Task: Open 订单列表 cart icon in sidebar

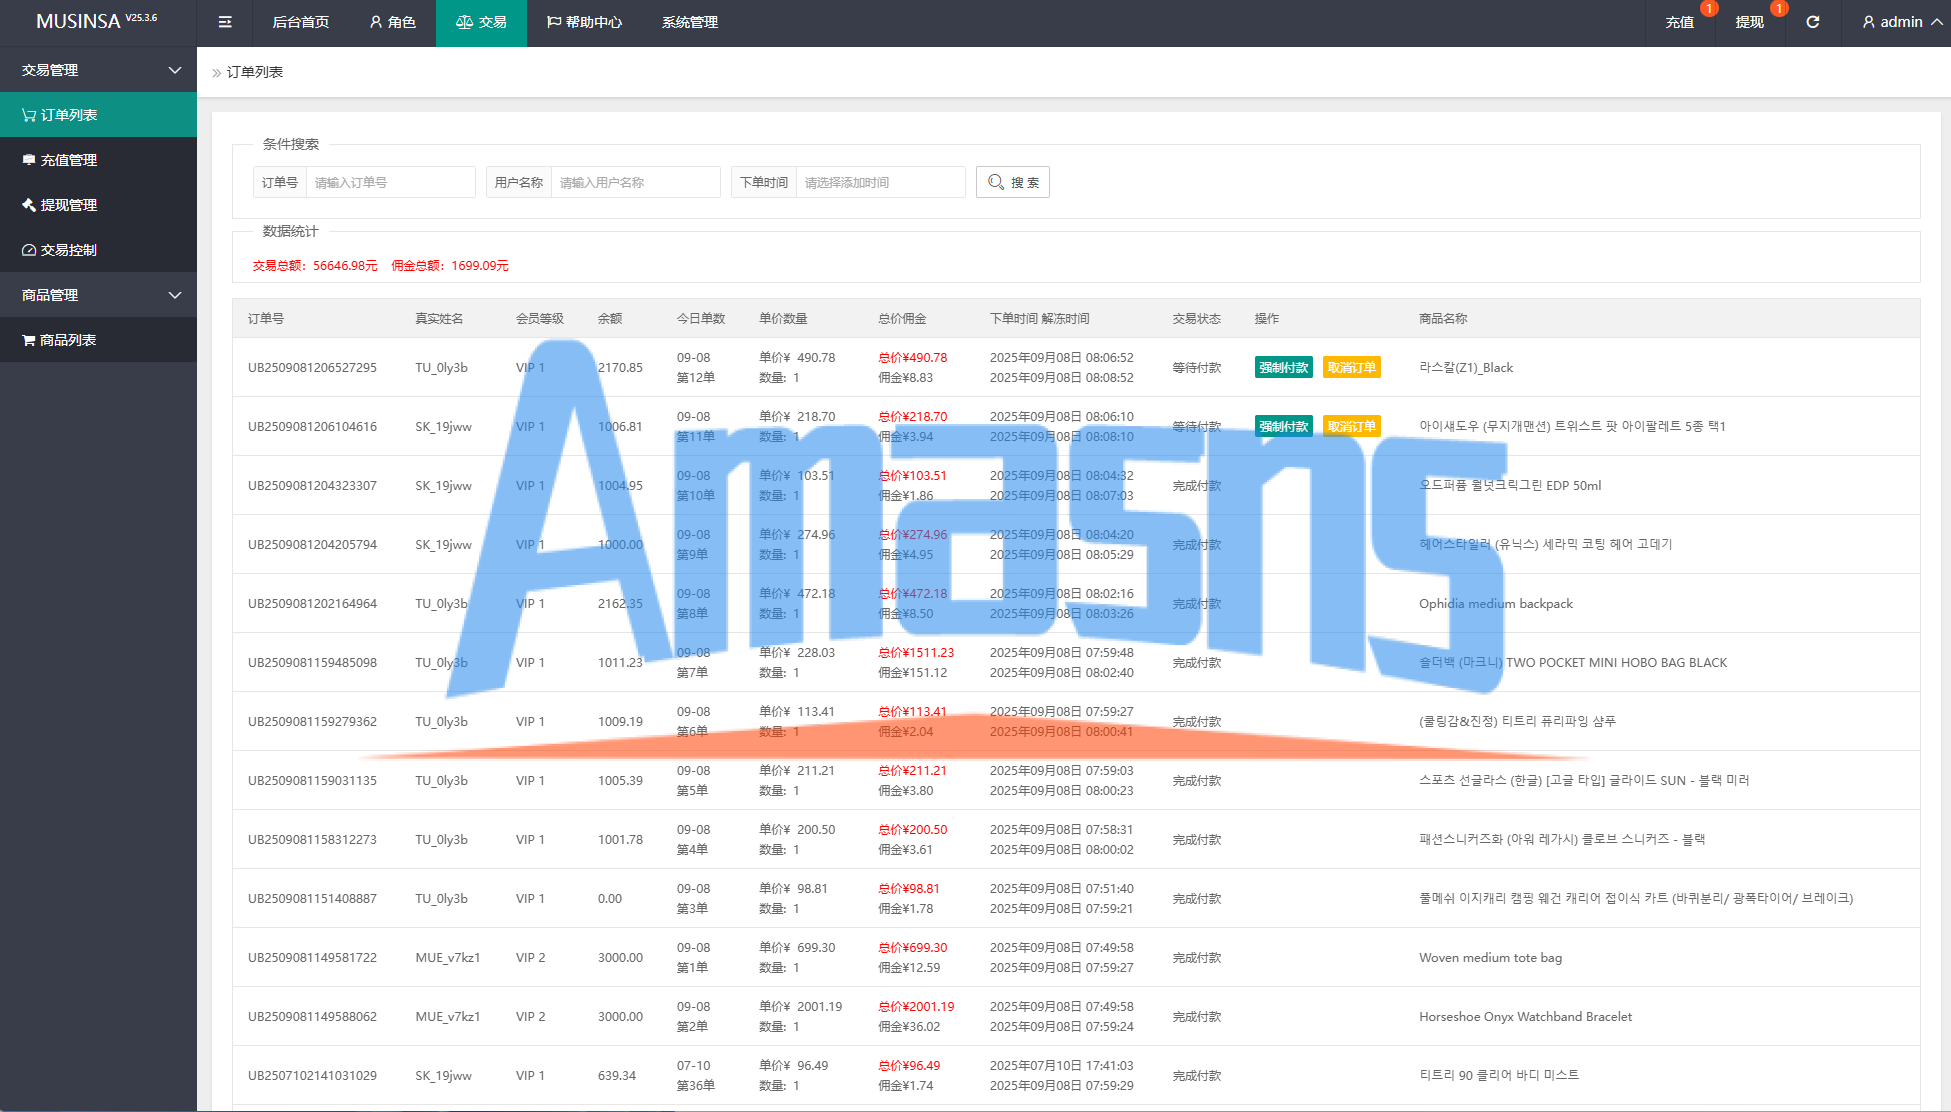Action: pyautogui.click(x=29, y=115)
